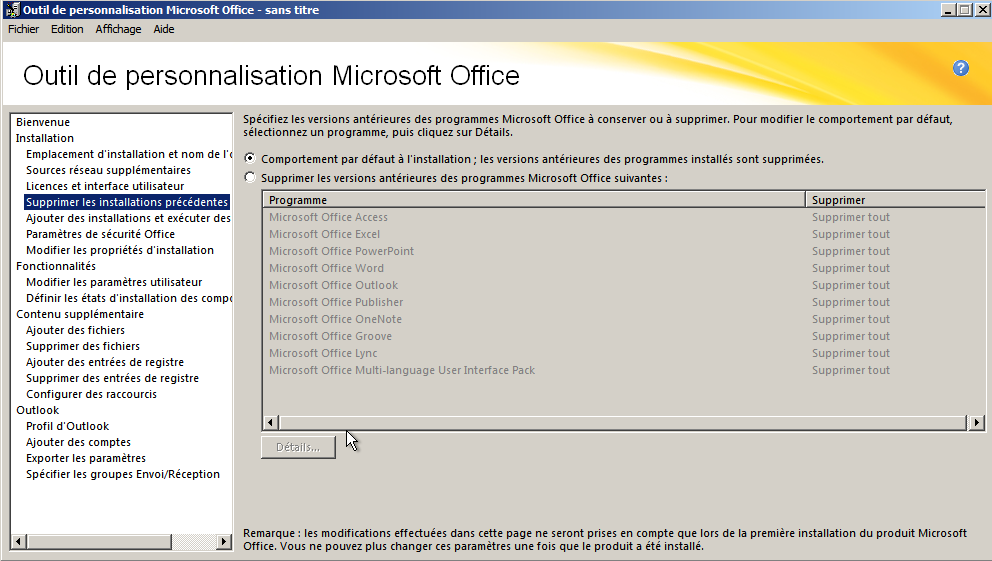Click 'Supprimer tout' in the Access row

[x=851, y=217]
